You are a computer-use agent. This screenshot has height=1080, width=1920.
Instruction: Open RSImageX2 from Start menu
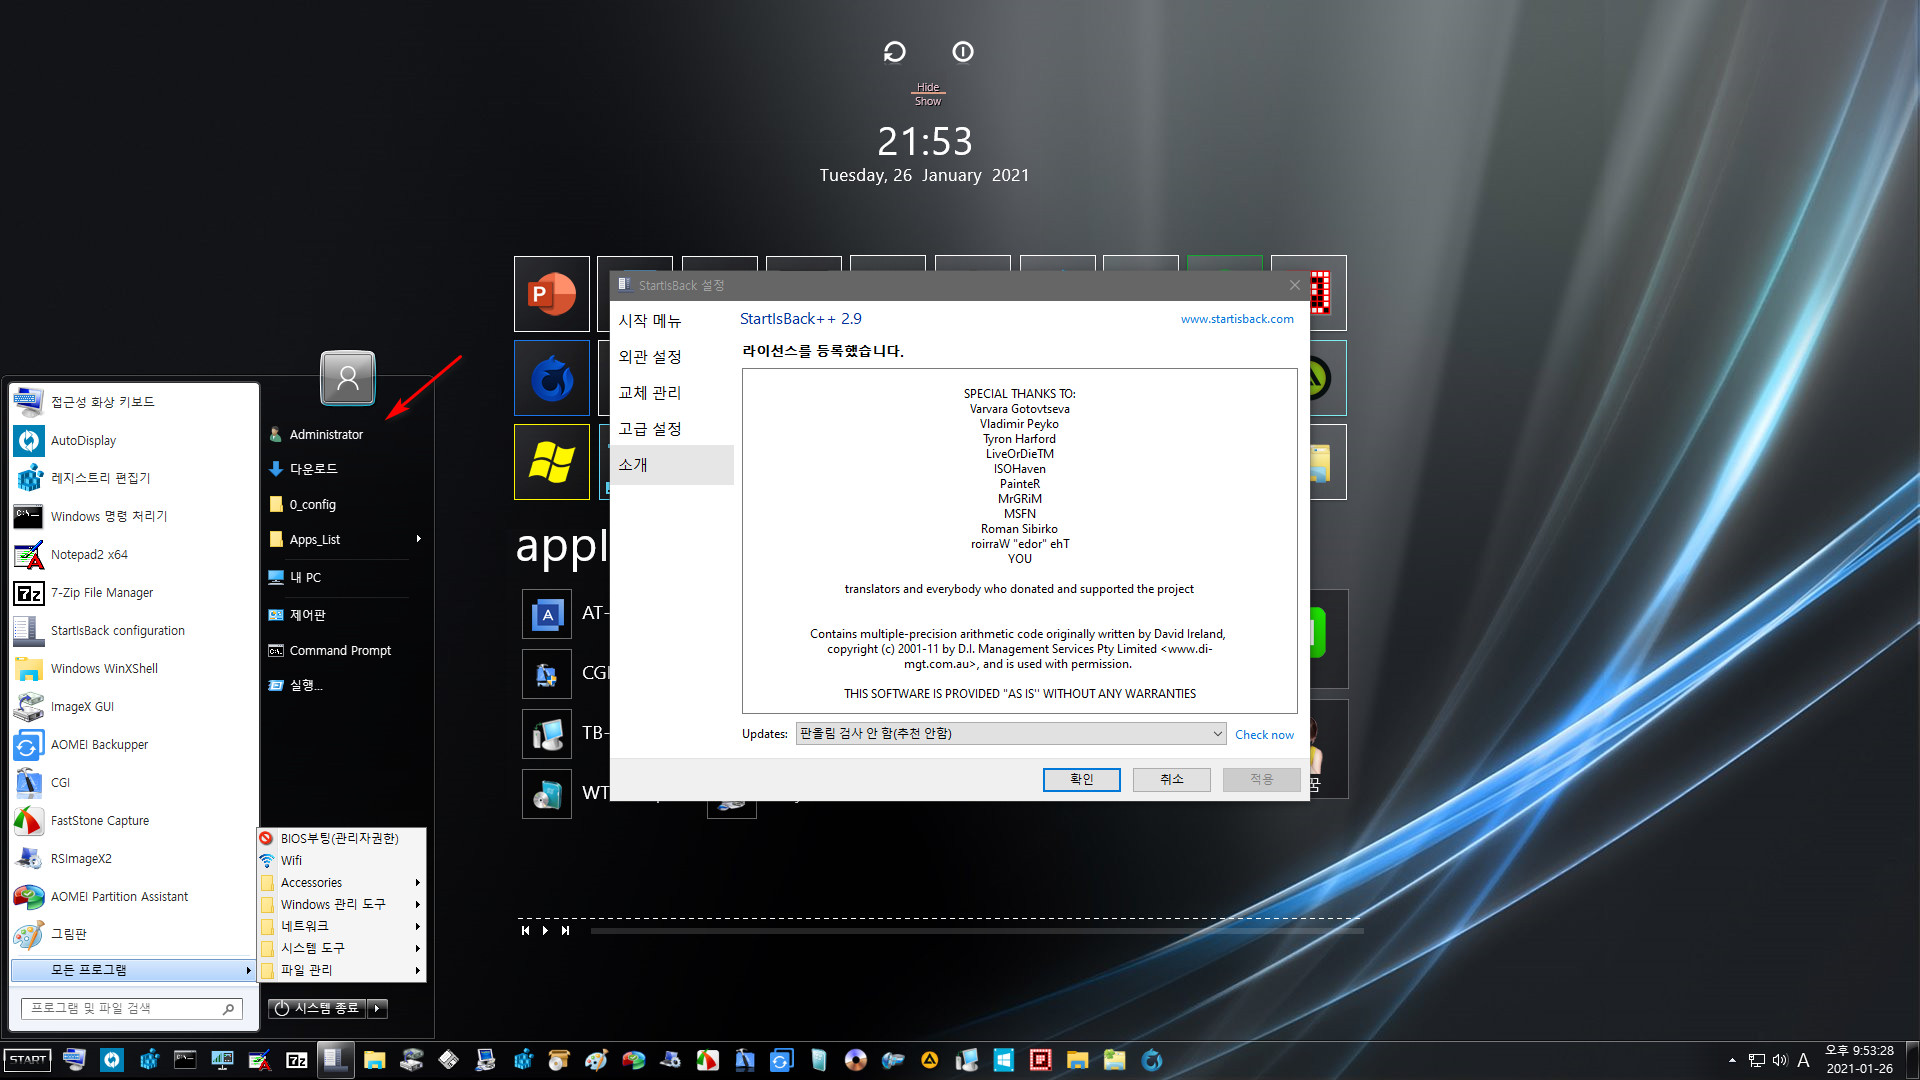pyautogui.click(x=134, y=858)
